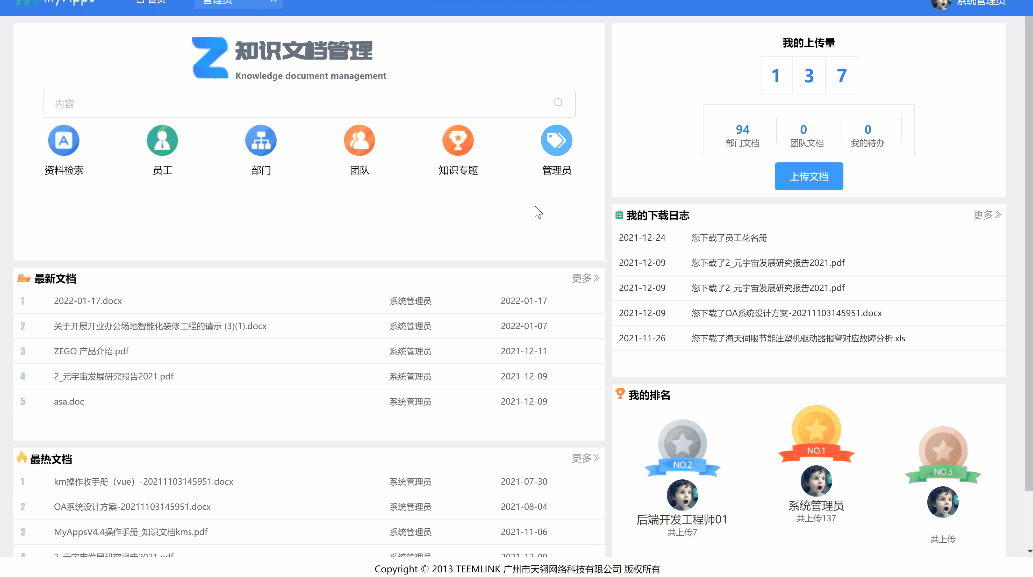The height and width of the screenshot is (577, 1033).
Task: Open the MyApps logo top left
Action: coord(62,4)
